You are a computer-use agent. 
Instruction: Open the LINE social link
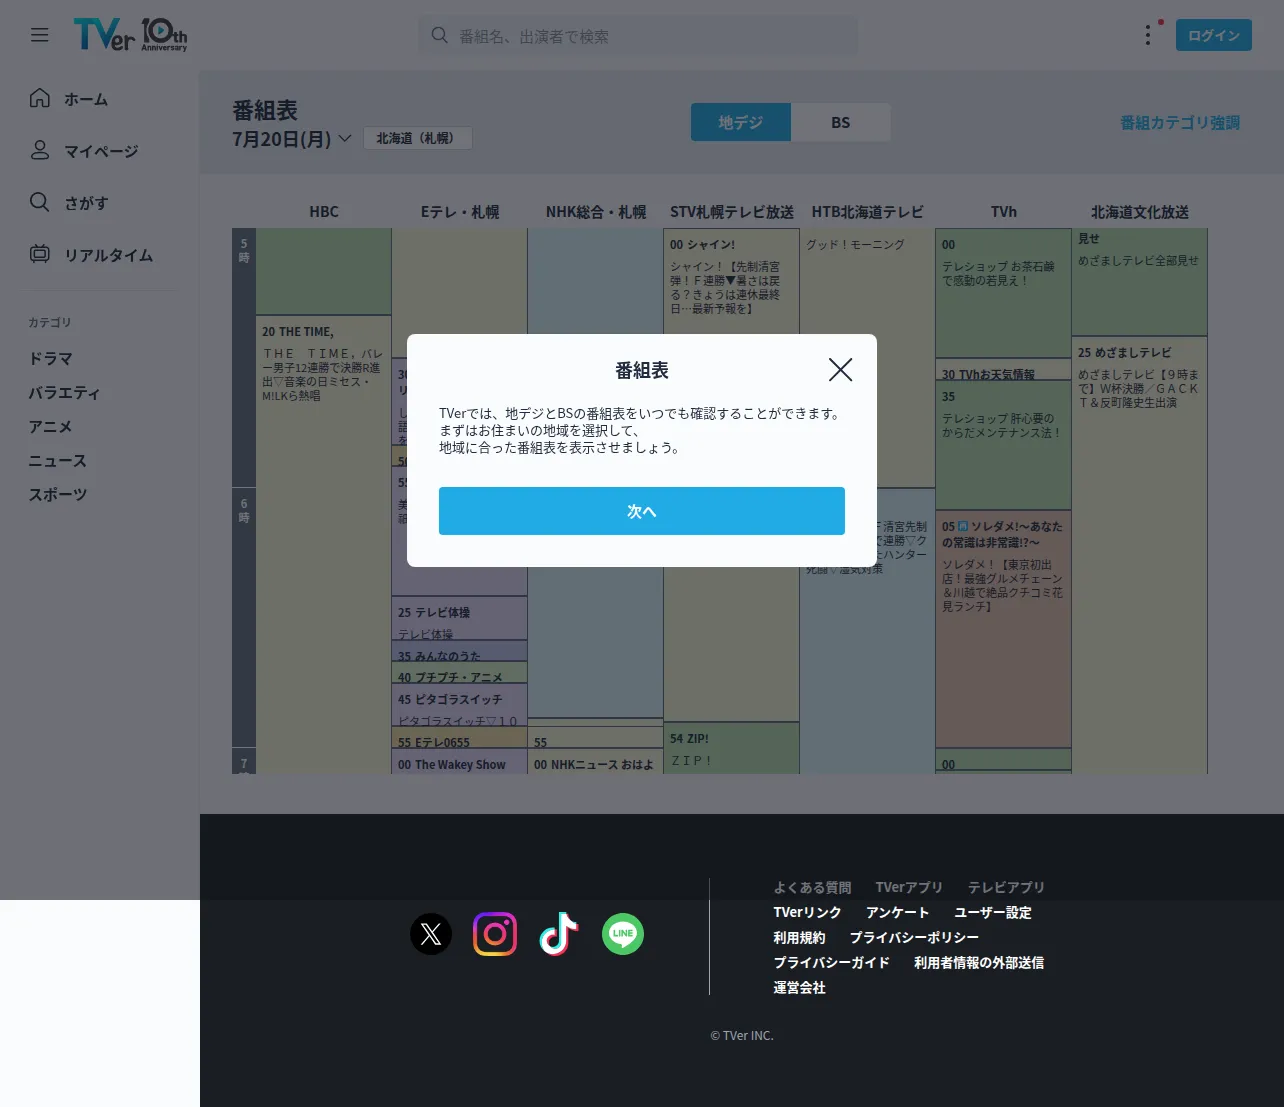coord(623,934)
